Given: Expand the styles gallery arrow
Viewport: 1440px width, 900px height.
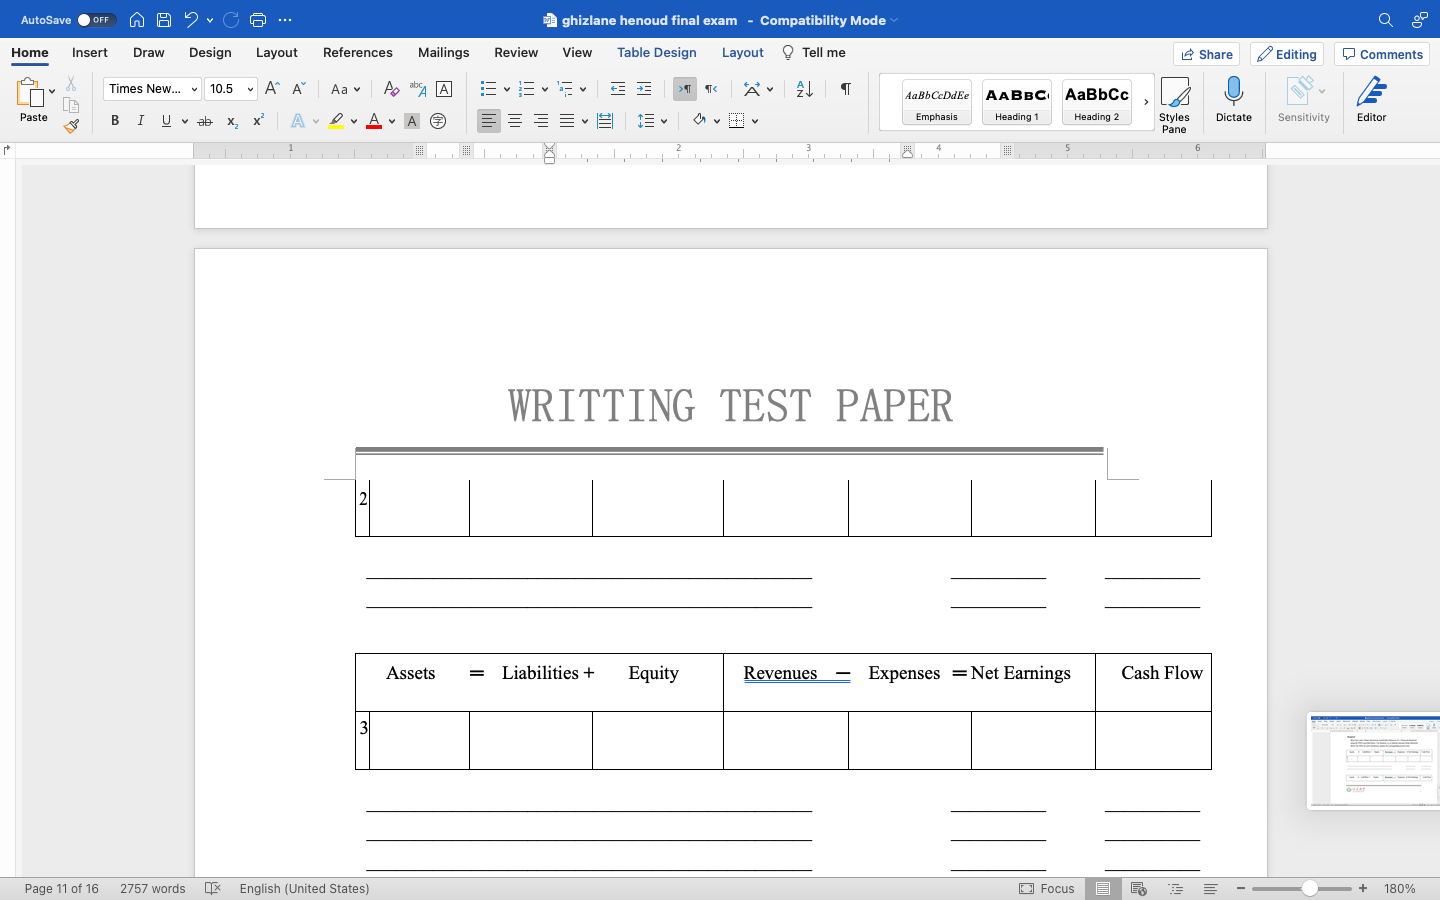Looking at the screenshot, I should pos(1146,102).
